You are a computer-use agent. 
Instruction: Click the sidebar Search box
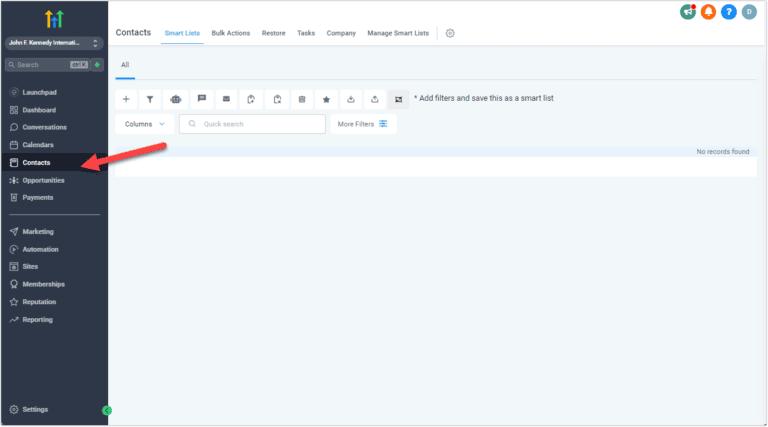[47, 65]
